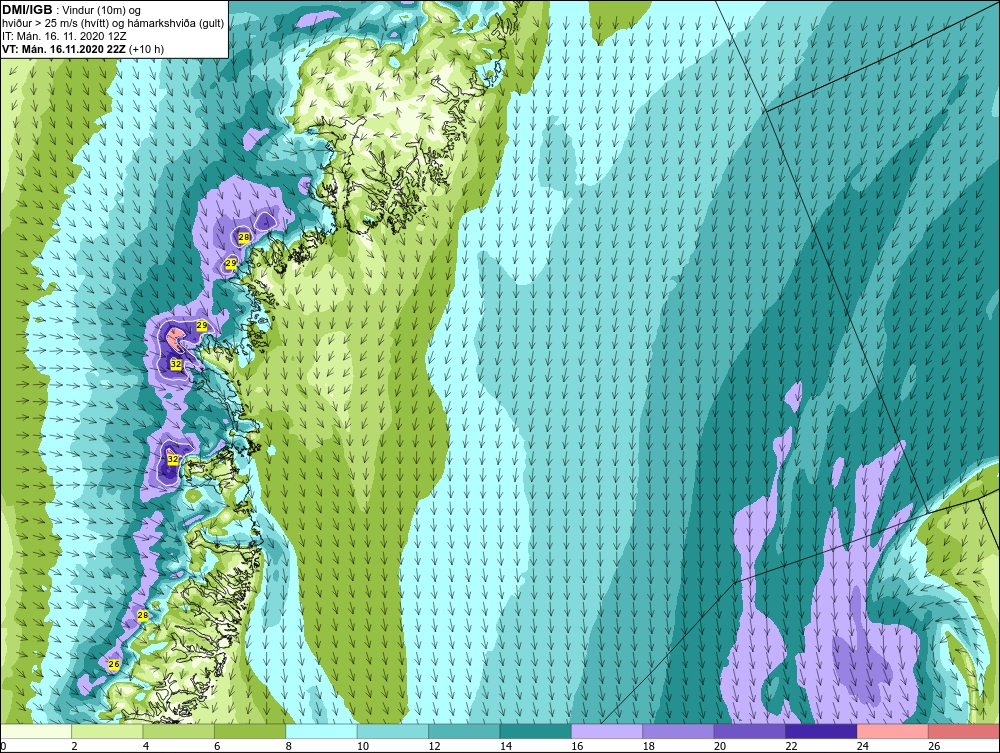
Task: Click the legend number 10
Action: point(363,746)
